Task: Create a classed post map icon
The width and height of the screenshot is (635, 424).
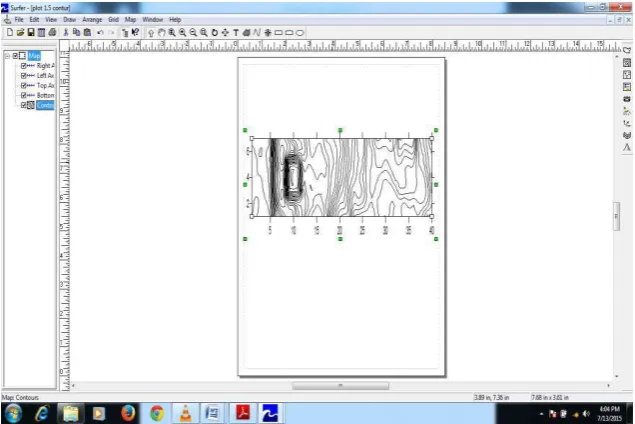Action: [x=627, y=87]
